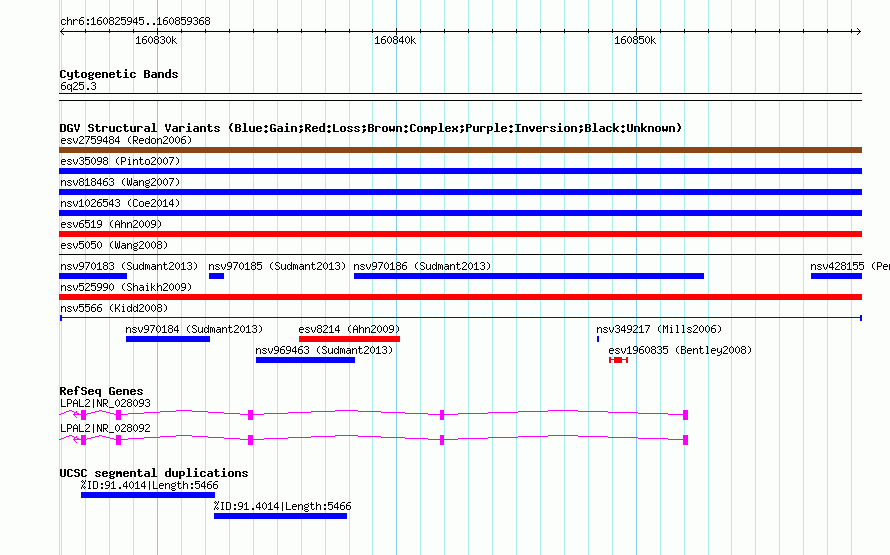Image resolution: width=890 pixels, height=555 pixels.
Task: Select the esv1960835 (Bentley2008) red glyph
Action: (618, 360)
